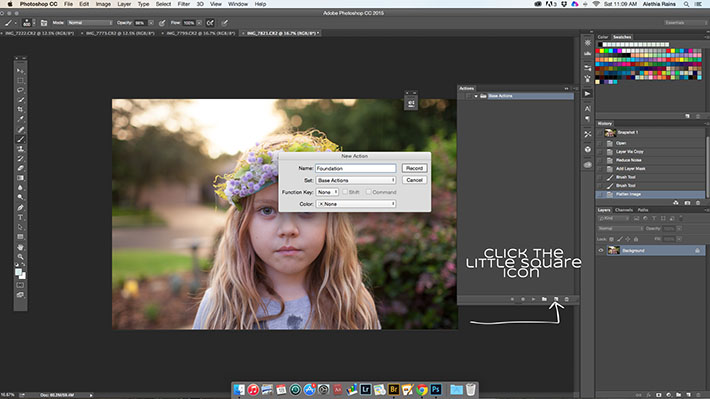Click the background color swatch in toolbox
Screen dimensions: 710x399
23,276
